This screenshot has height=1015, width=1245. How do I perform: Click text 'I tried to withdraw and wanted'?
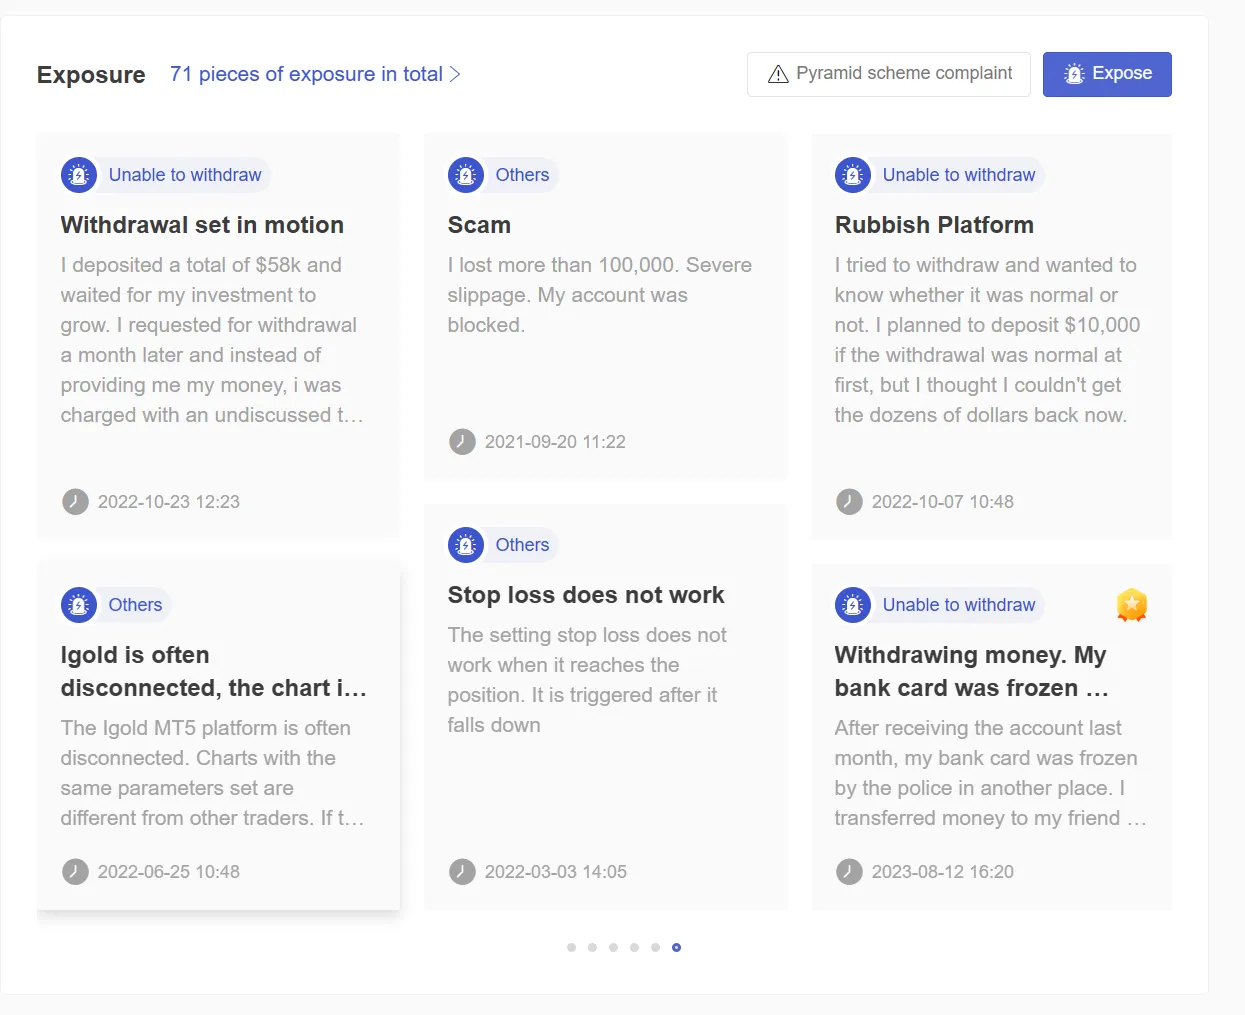coord(985,265)
